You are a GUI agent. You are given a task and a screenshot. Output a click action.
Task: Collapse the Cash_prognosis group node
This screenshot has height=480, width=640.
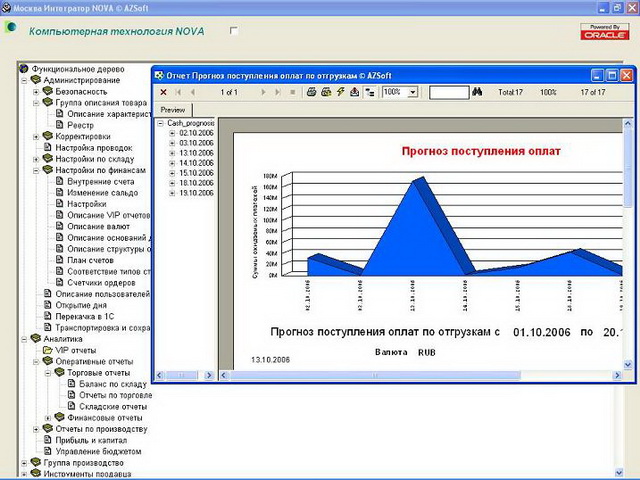tap(161, 123)
